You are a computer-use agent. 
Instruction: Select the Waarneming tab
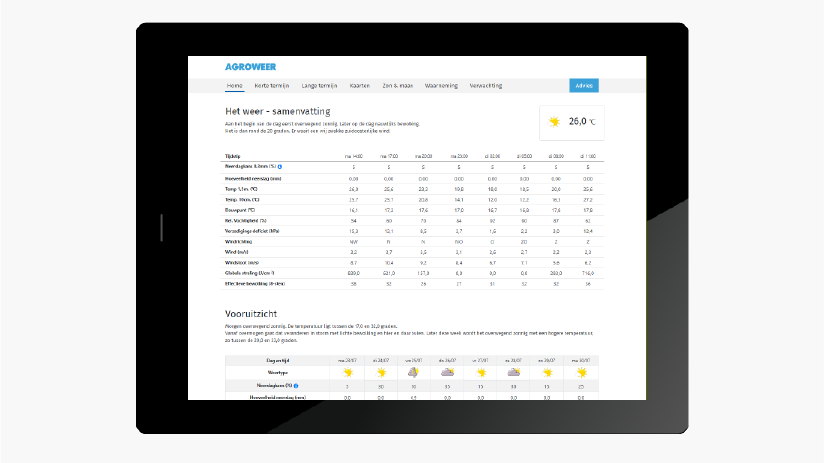click(441, 86)
